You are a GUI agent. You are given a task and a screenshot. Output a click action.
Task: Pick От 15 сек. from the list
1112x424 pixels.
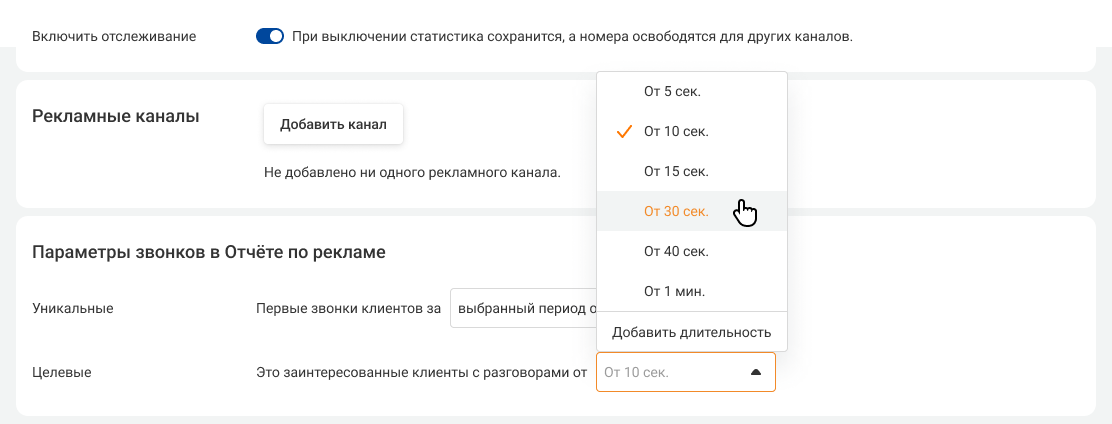pos(676,171)
